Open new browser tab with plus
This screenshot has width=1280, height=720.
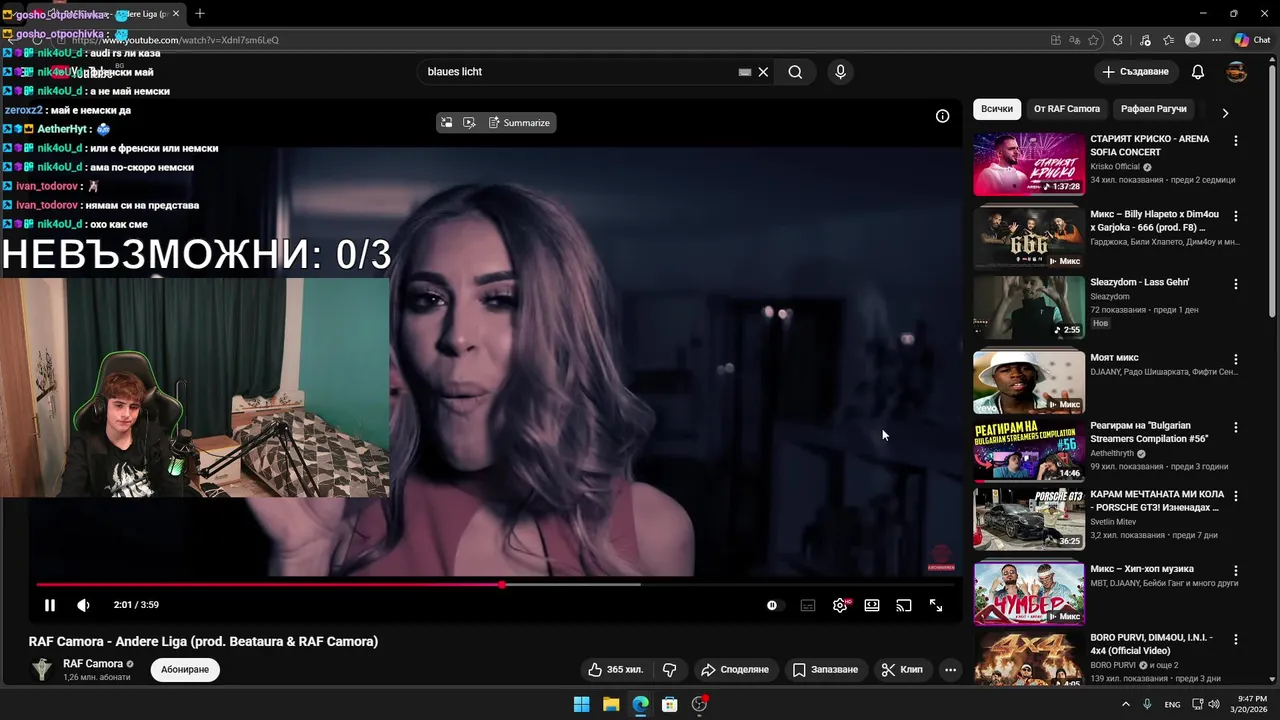[x=200, y=14]
